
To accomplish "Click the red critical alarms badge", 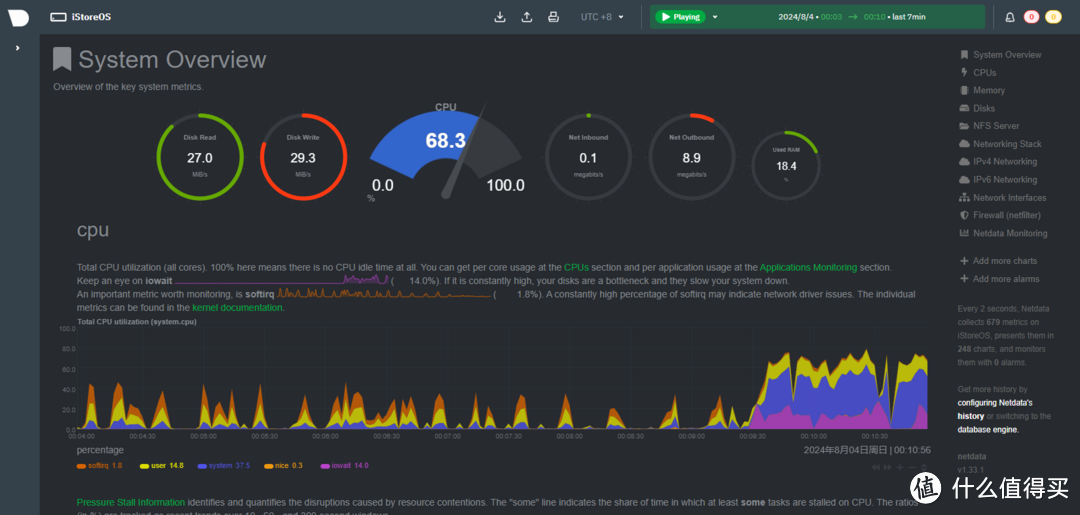I will (1031, 17).
